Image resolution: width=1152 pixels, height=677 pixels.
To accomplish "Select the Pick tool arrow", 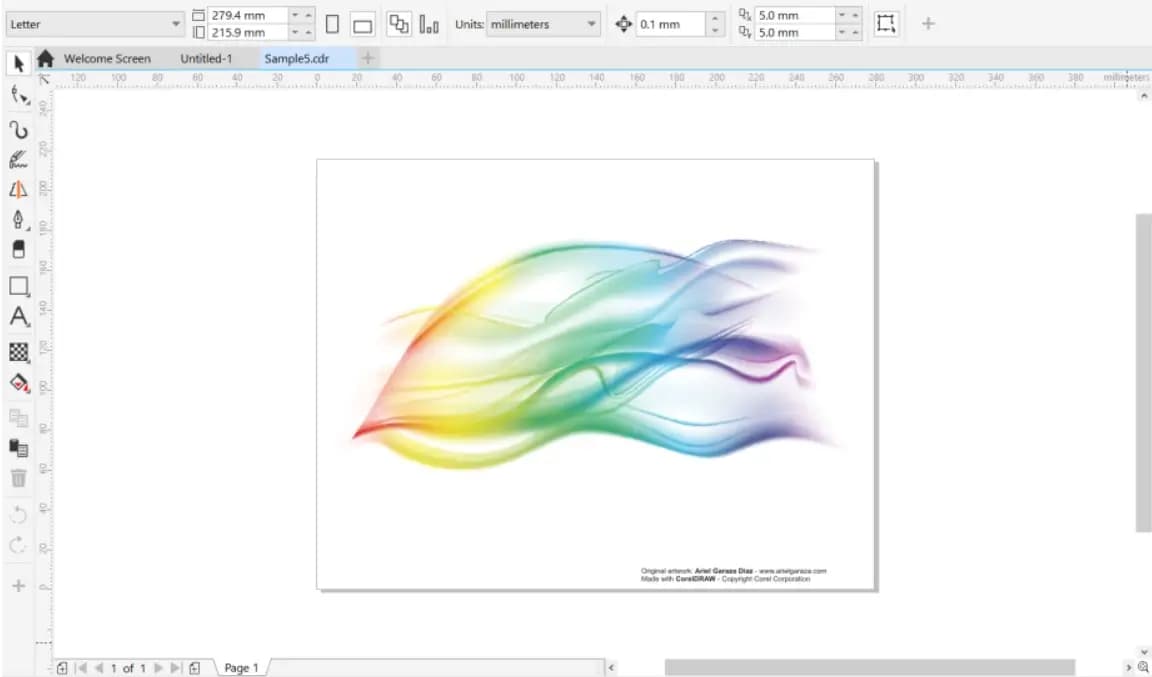I will 18,64.
